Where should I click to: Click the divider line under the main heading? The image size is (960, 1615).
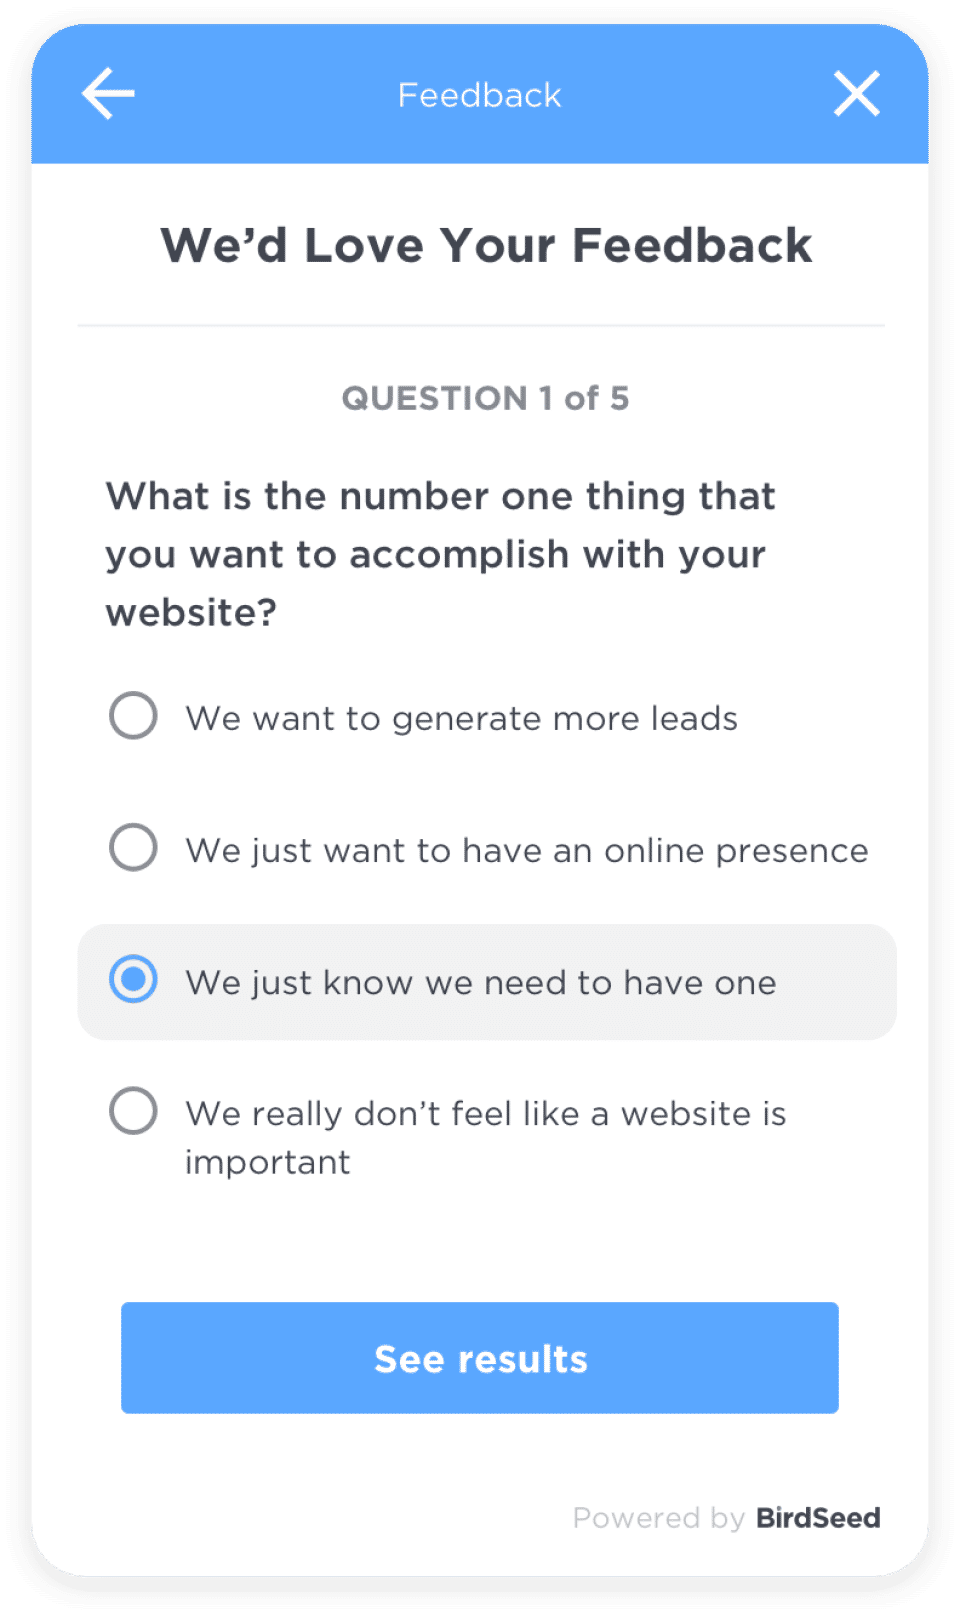point(480,325)
